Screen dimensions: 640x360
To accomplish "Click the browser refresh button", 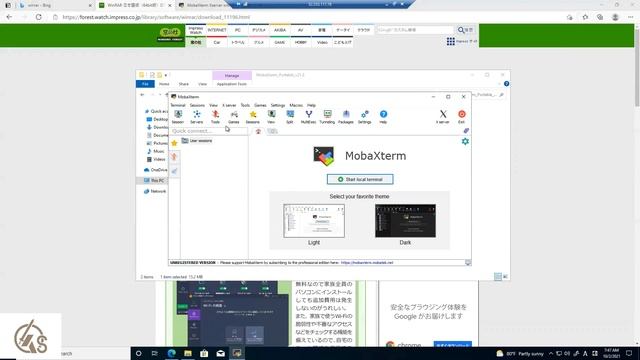I will click(38, 17).
